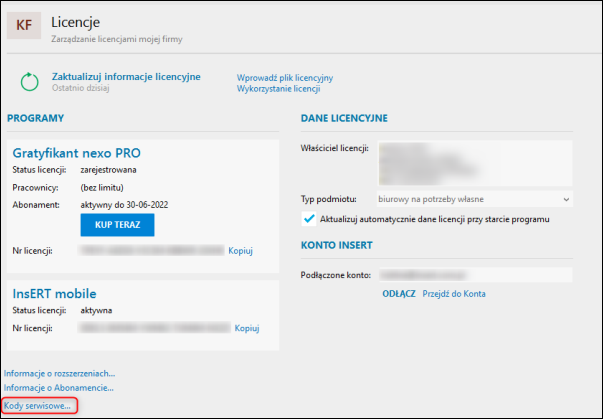Click 'Zarządzanie licencjami mojej firmy' subtitle
603x419 pixels.
coord(117,39)
